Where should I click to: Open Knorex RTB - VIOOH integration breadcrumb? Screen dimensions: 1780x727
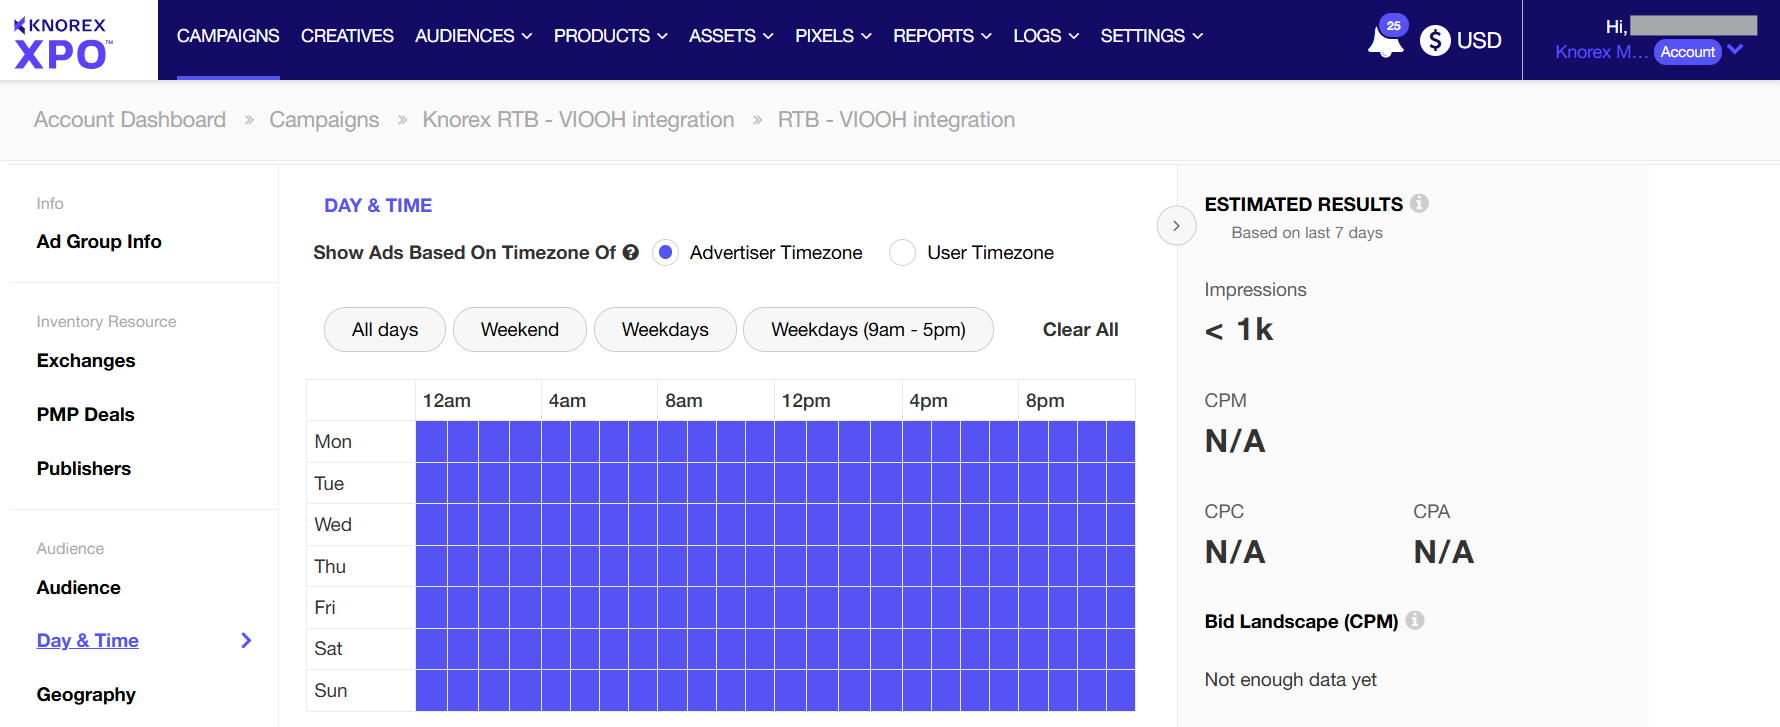578,119
